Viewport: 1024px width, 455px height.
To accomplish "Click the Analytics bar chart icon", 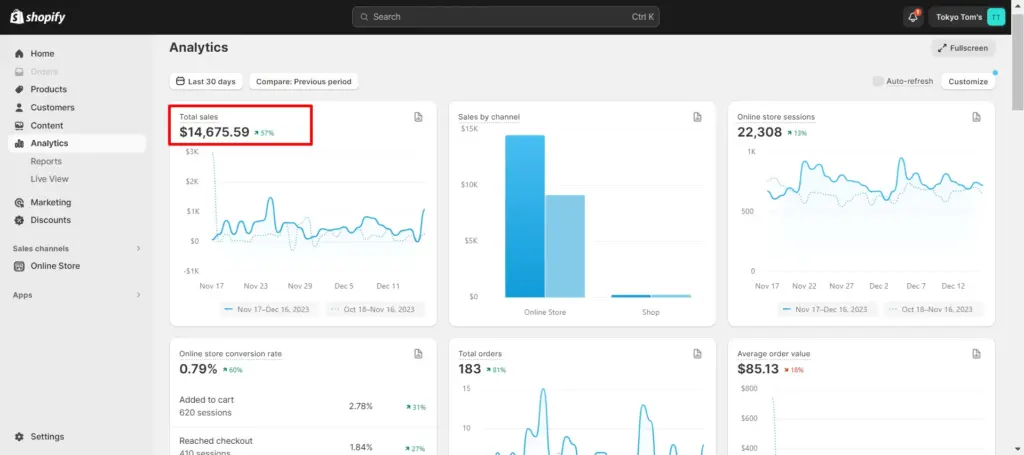I will (x=19, y=143).
